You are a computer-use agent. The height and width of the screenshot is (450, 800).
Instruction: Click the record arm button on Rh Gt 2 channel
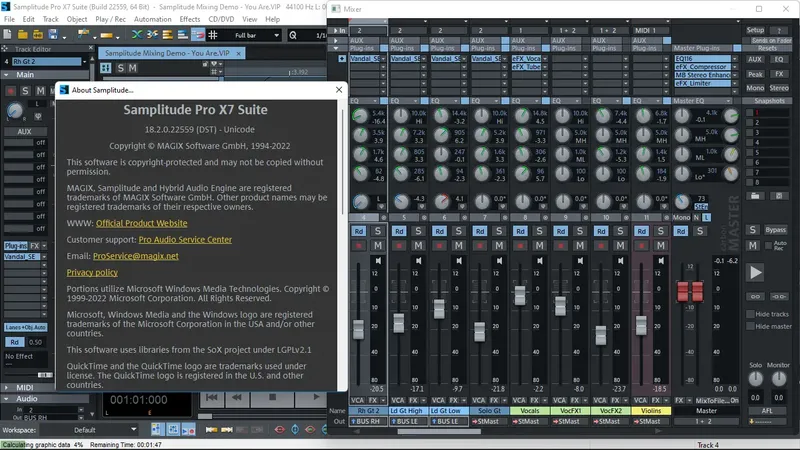click(x=359, y=246)
